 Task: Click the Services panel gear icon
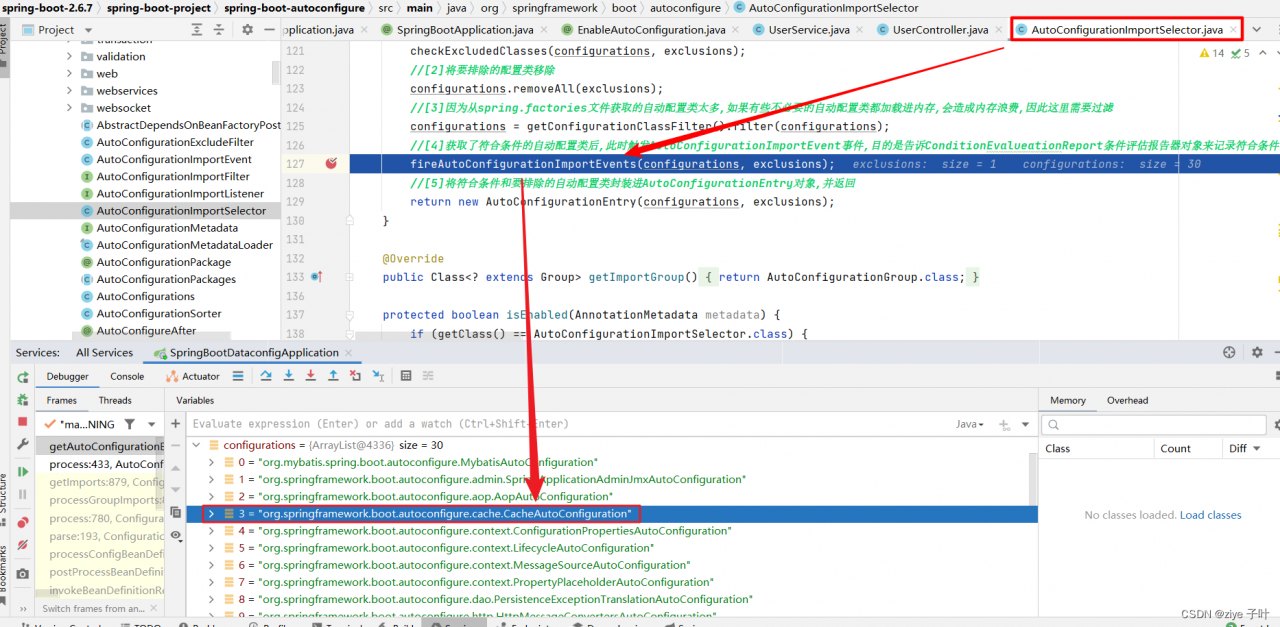1257,352
